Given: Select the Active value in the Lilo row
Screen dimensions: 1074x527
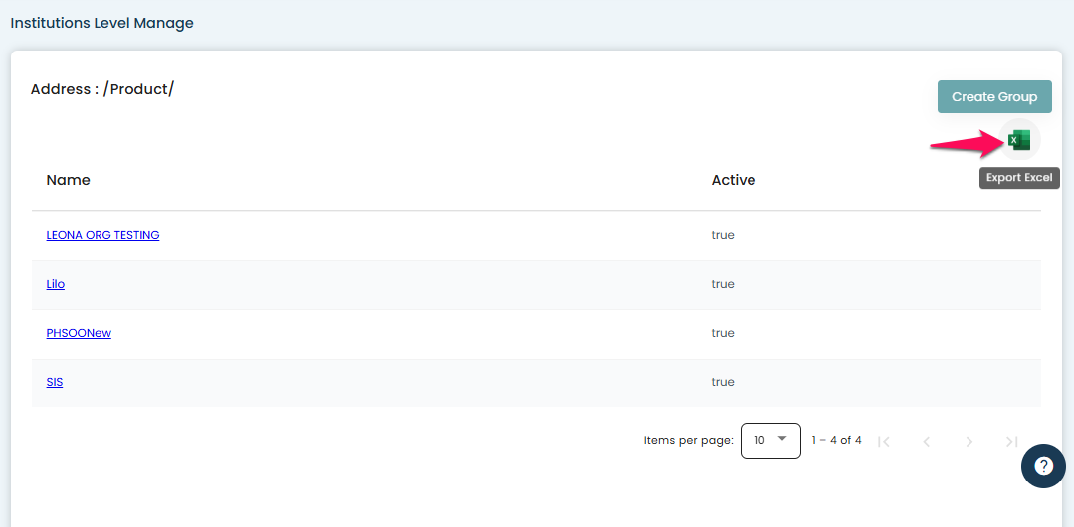Looking at the screenshot, I should point(723,284).
